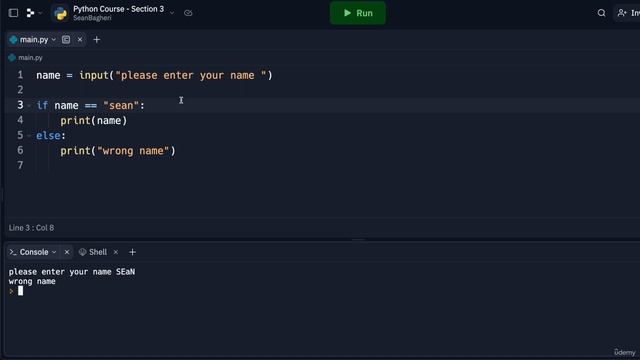640x360 pixels.
Task: Click the "please enter your name SEaN" console line
Action: click(x=72, y=272)
